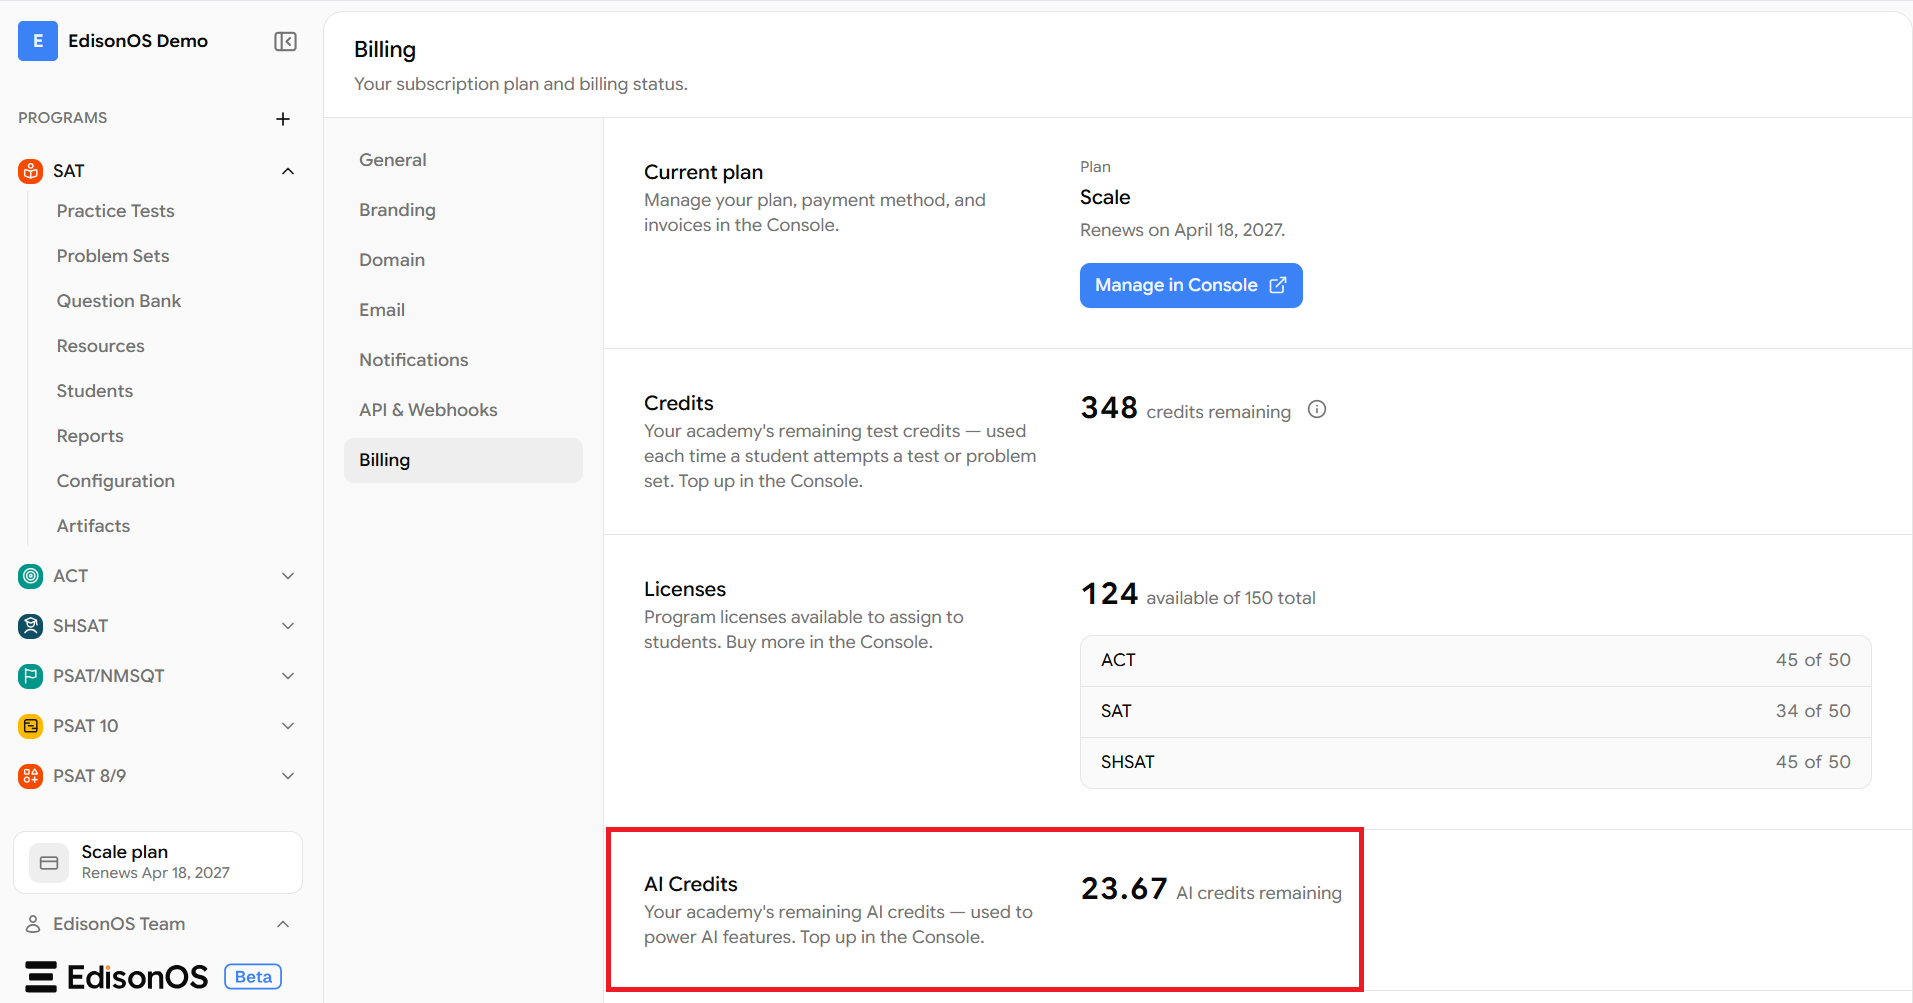Open Reports under SAT

pyautogui.click(x=90, y=436)
